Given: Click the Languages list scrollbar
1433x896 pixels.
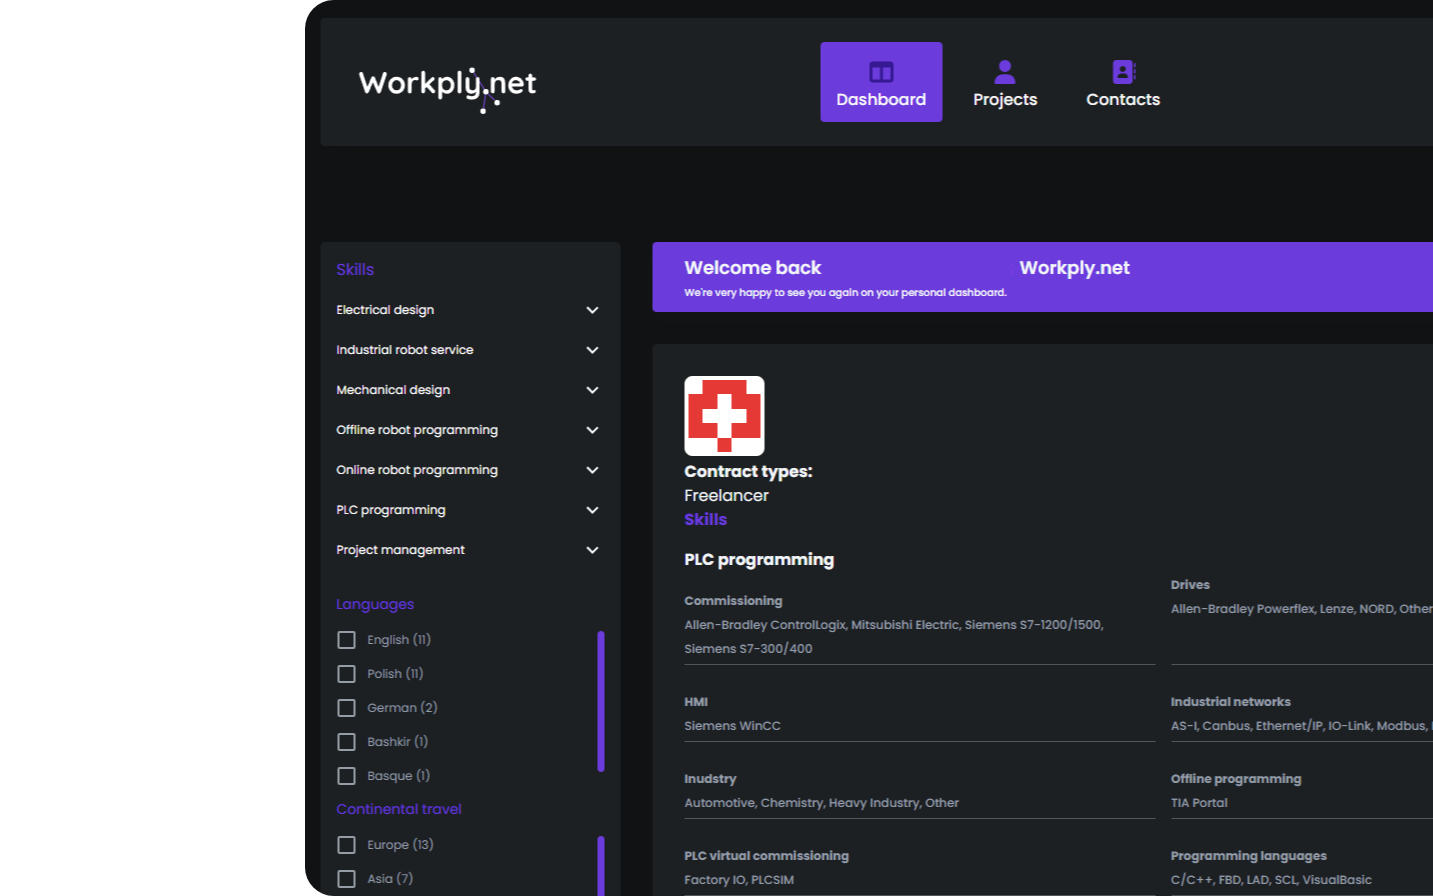Looking at the screenshot, I should (601, 701).
